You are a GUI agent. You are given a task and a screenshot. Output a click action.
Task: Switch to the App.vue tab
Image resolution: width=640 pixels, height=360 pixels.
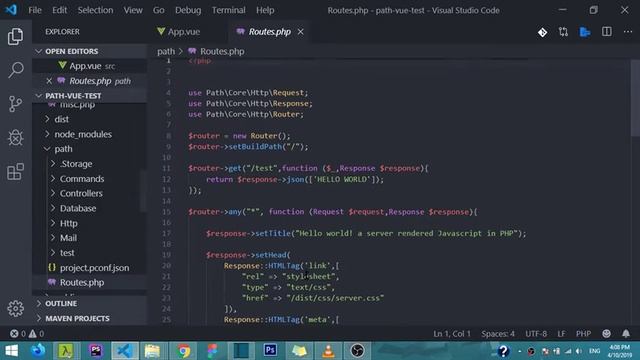183,31
